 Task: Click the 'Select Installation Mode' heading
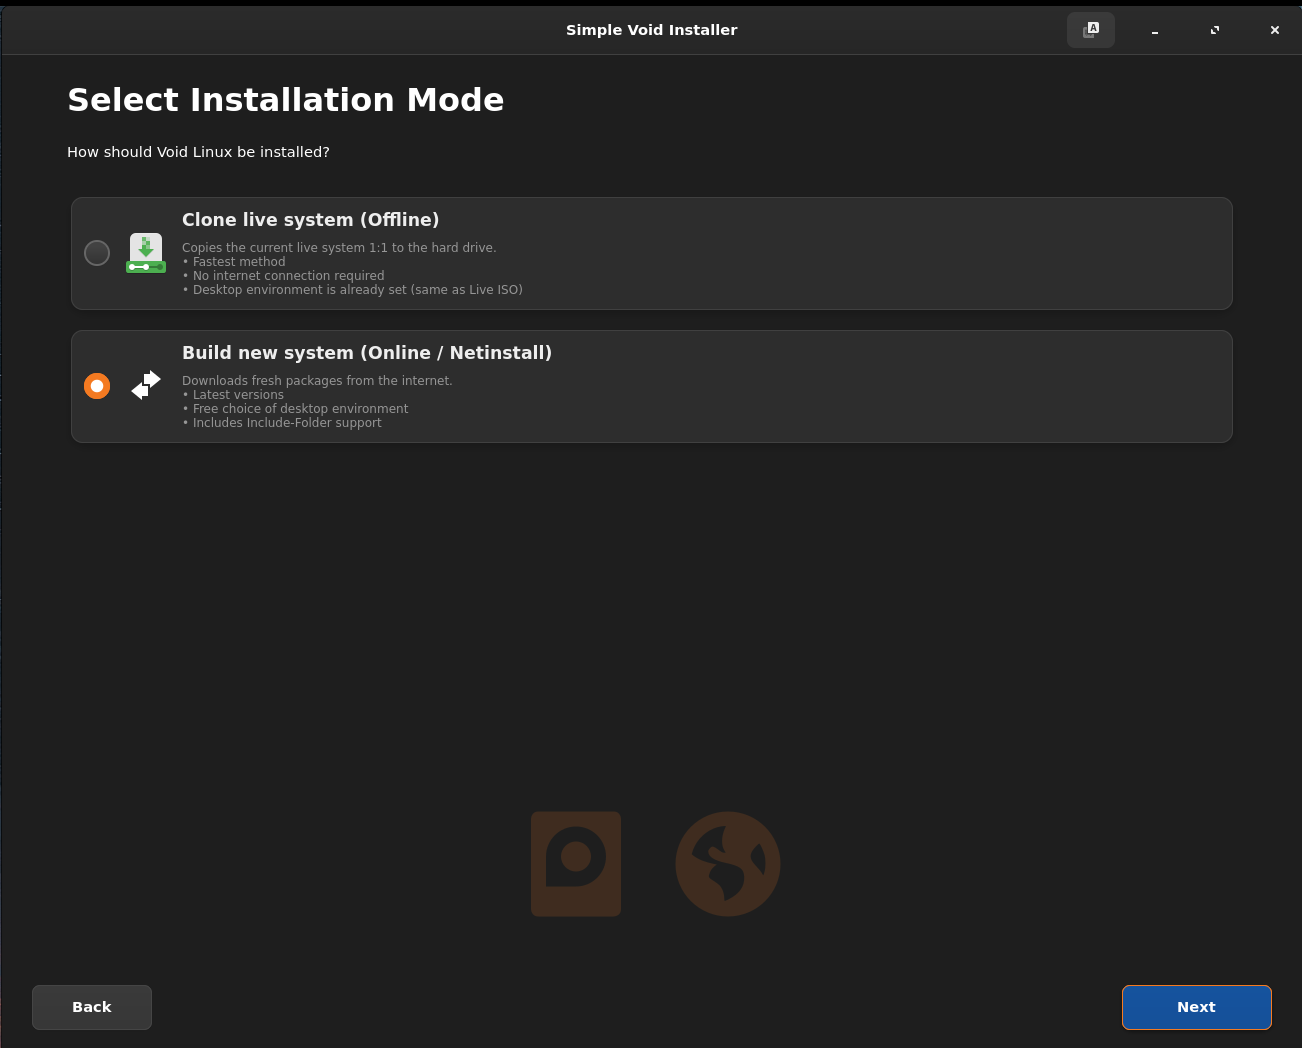[286, 100]
